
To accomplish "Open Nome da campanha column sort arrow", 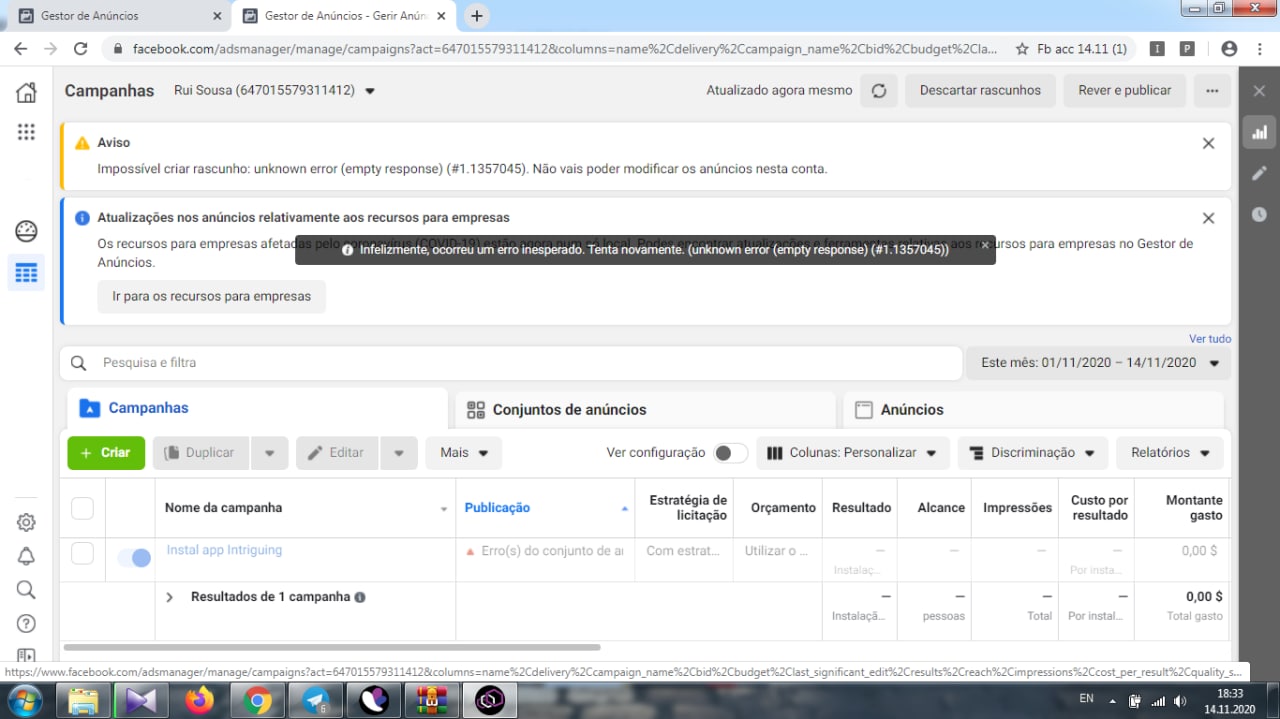I will click(444, 509).
